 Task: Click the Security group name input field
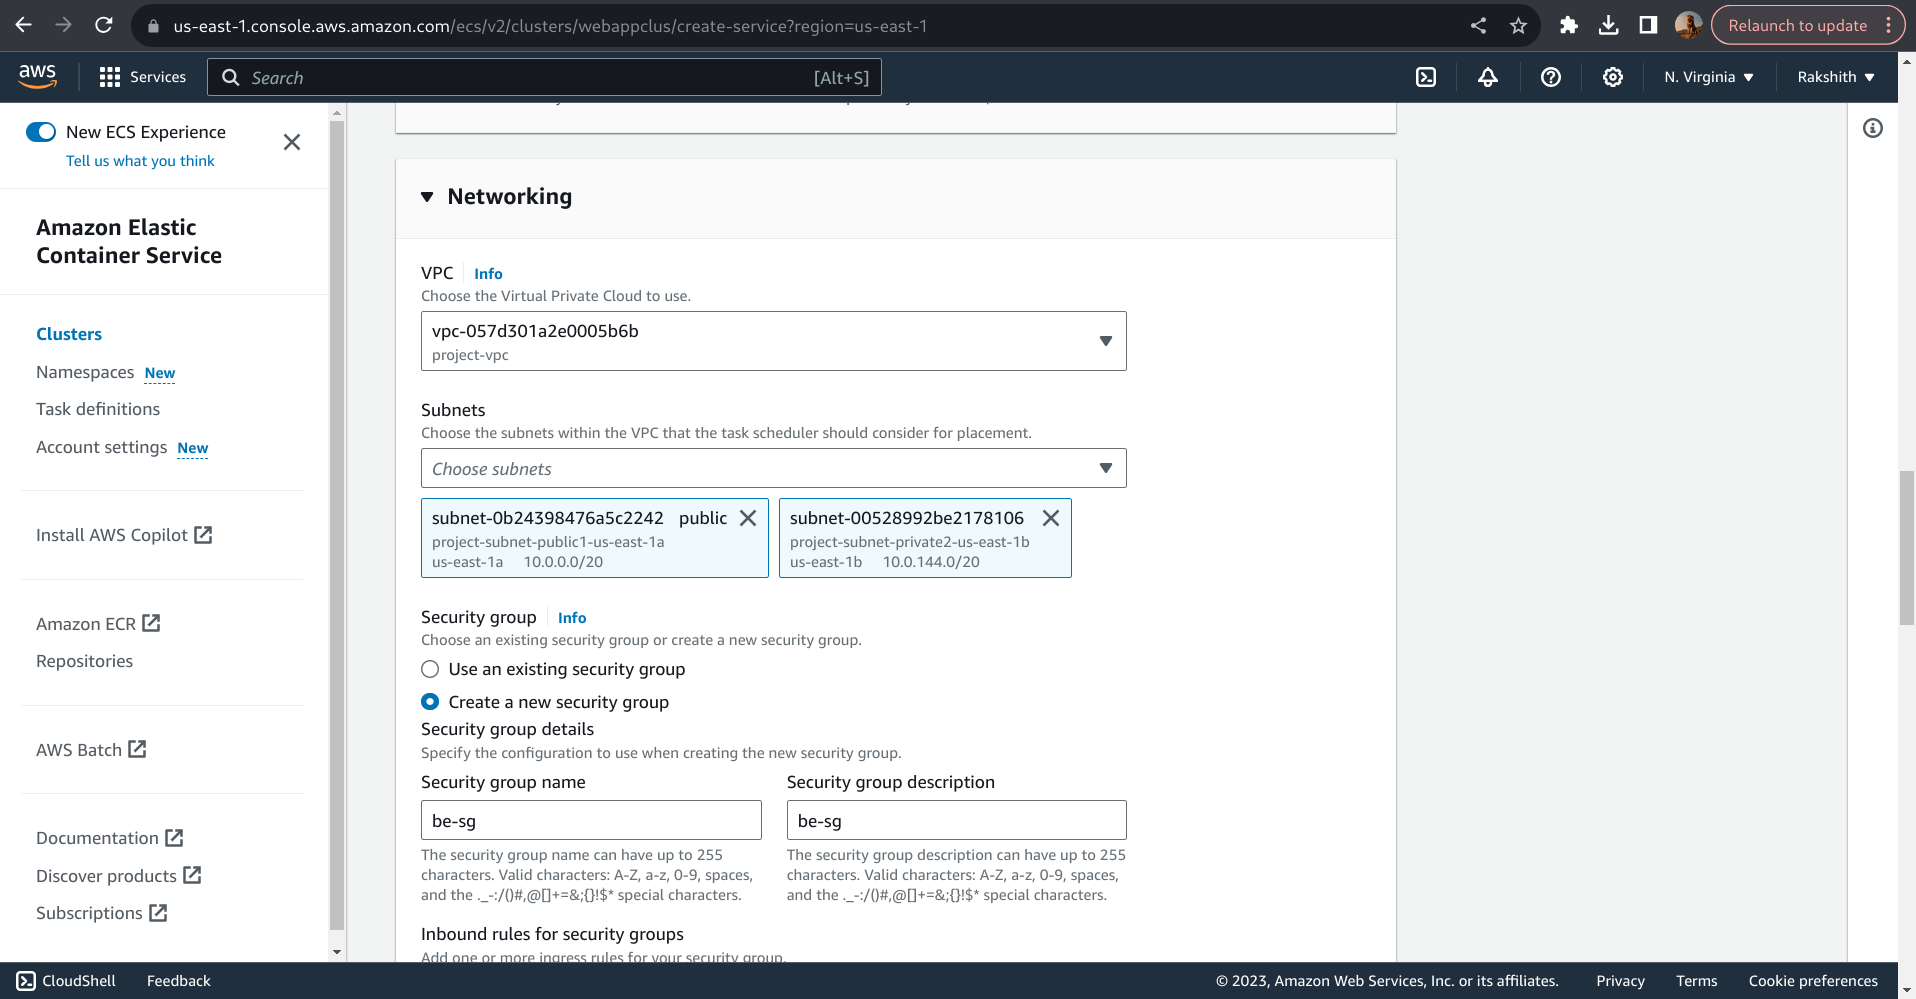(x=591, y=820)
